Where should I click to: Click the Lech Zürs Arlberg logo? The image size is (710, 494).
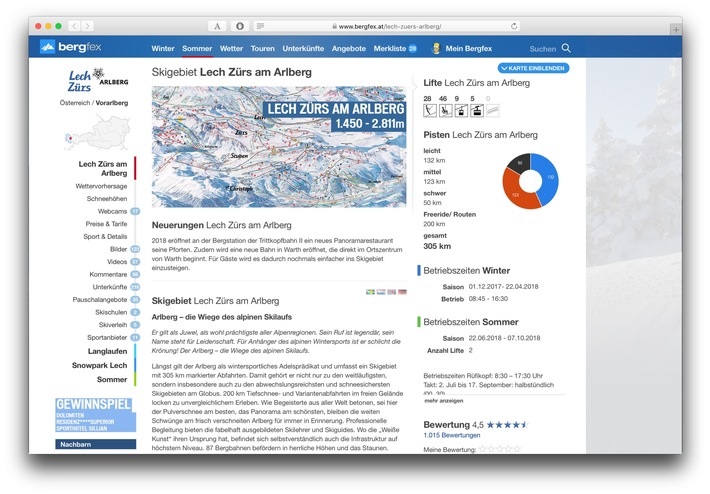click(x=97, y=79)
